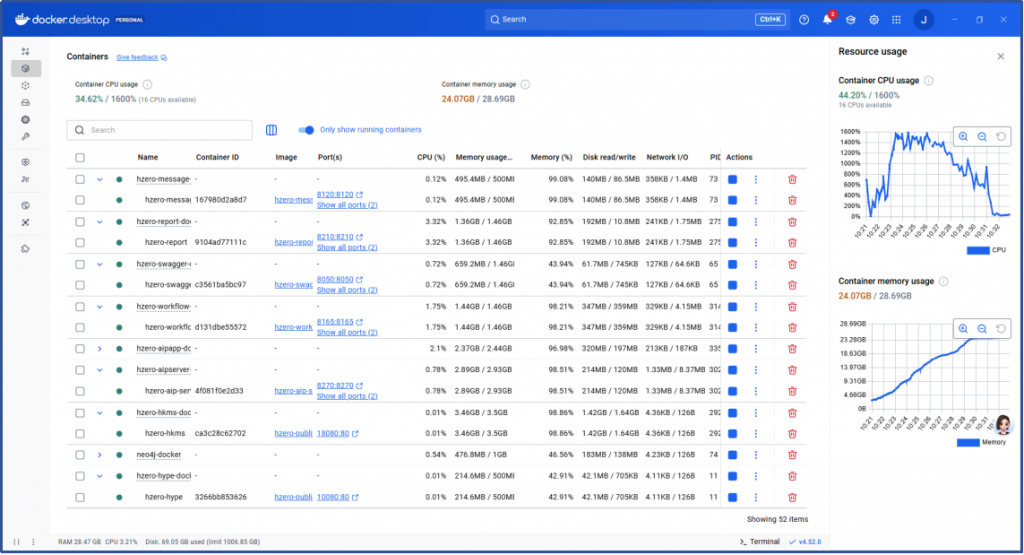1024x555 pixels.
Task: Open Settings gear in top bar
Action: pyautogui.click(x=874, y=19)
